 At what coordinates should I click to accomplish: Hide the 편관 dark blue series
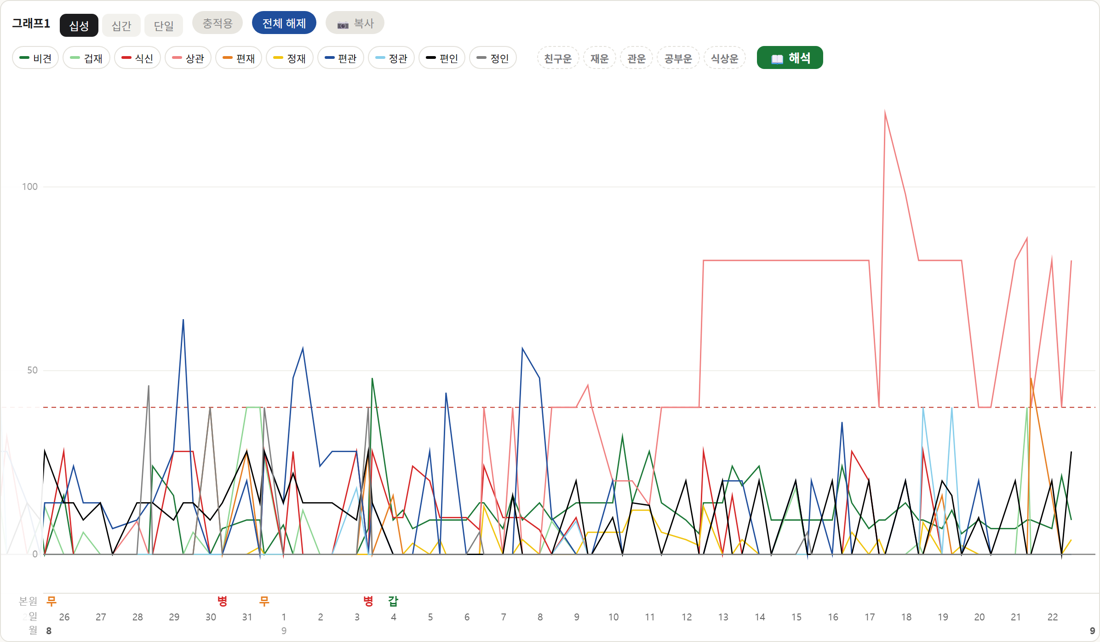(341, 58)
